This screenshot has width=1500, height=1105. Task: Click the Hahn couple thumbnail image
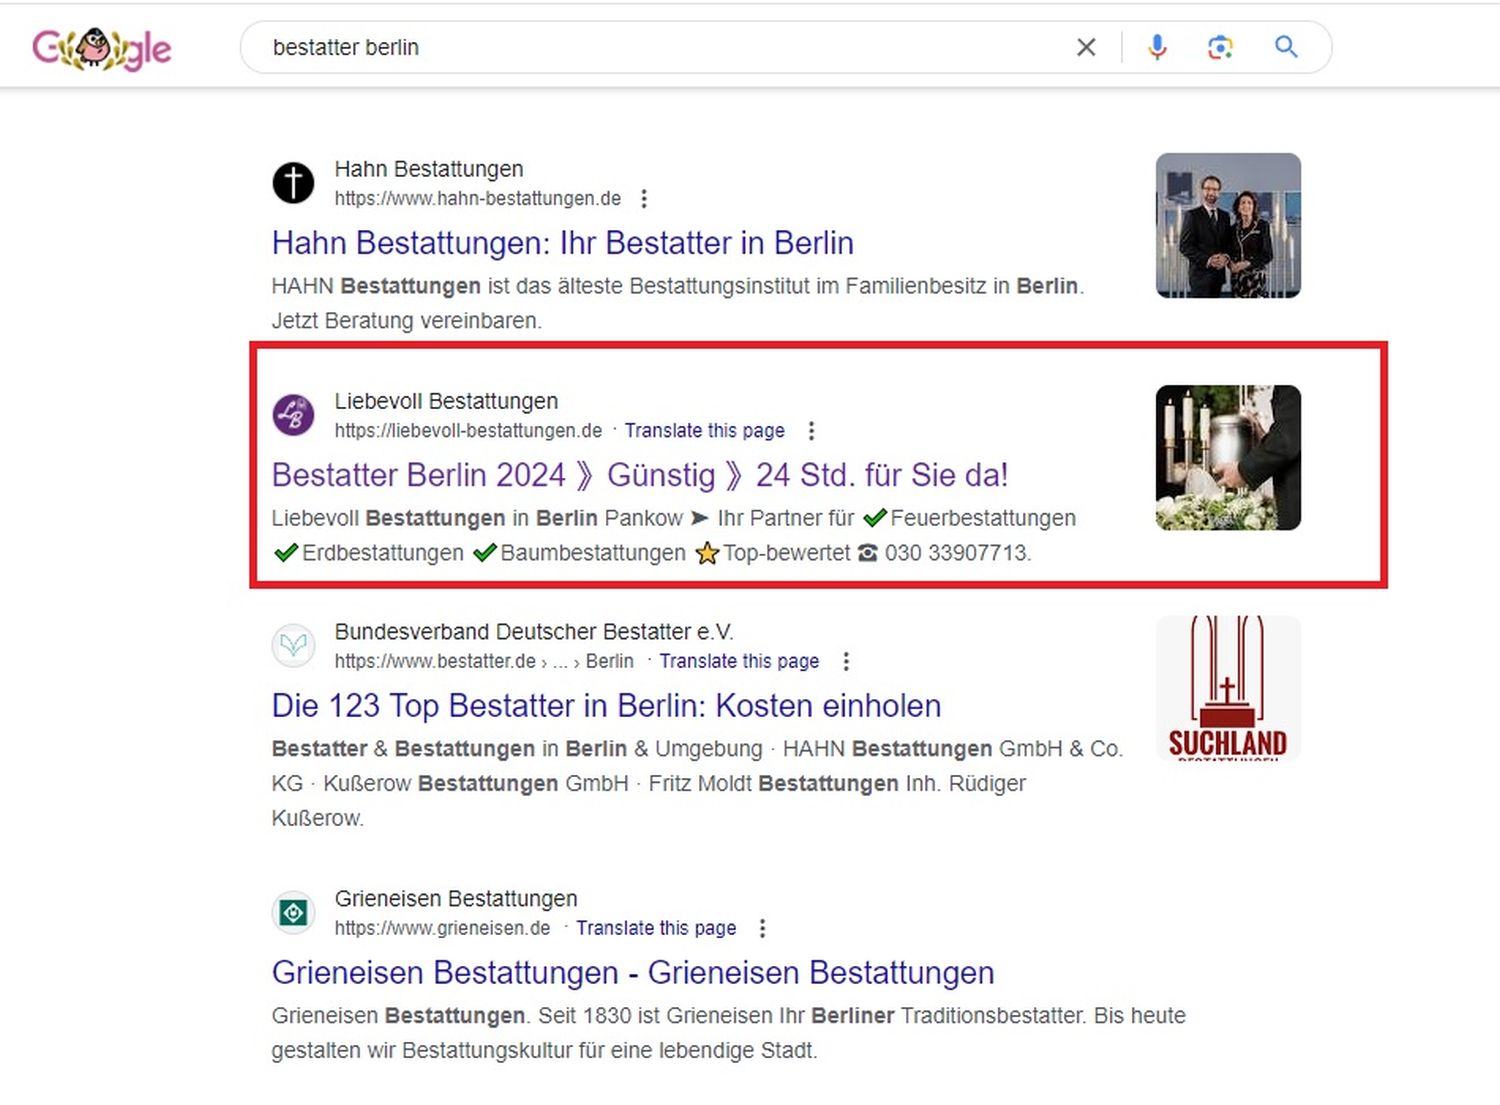click(1228, 225)
